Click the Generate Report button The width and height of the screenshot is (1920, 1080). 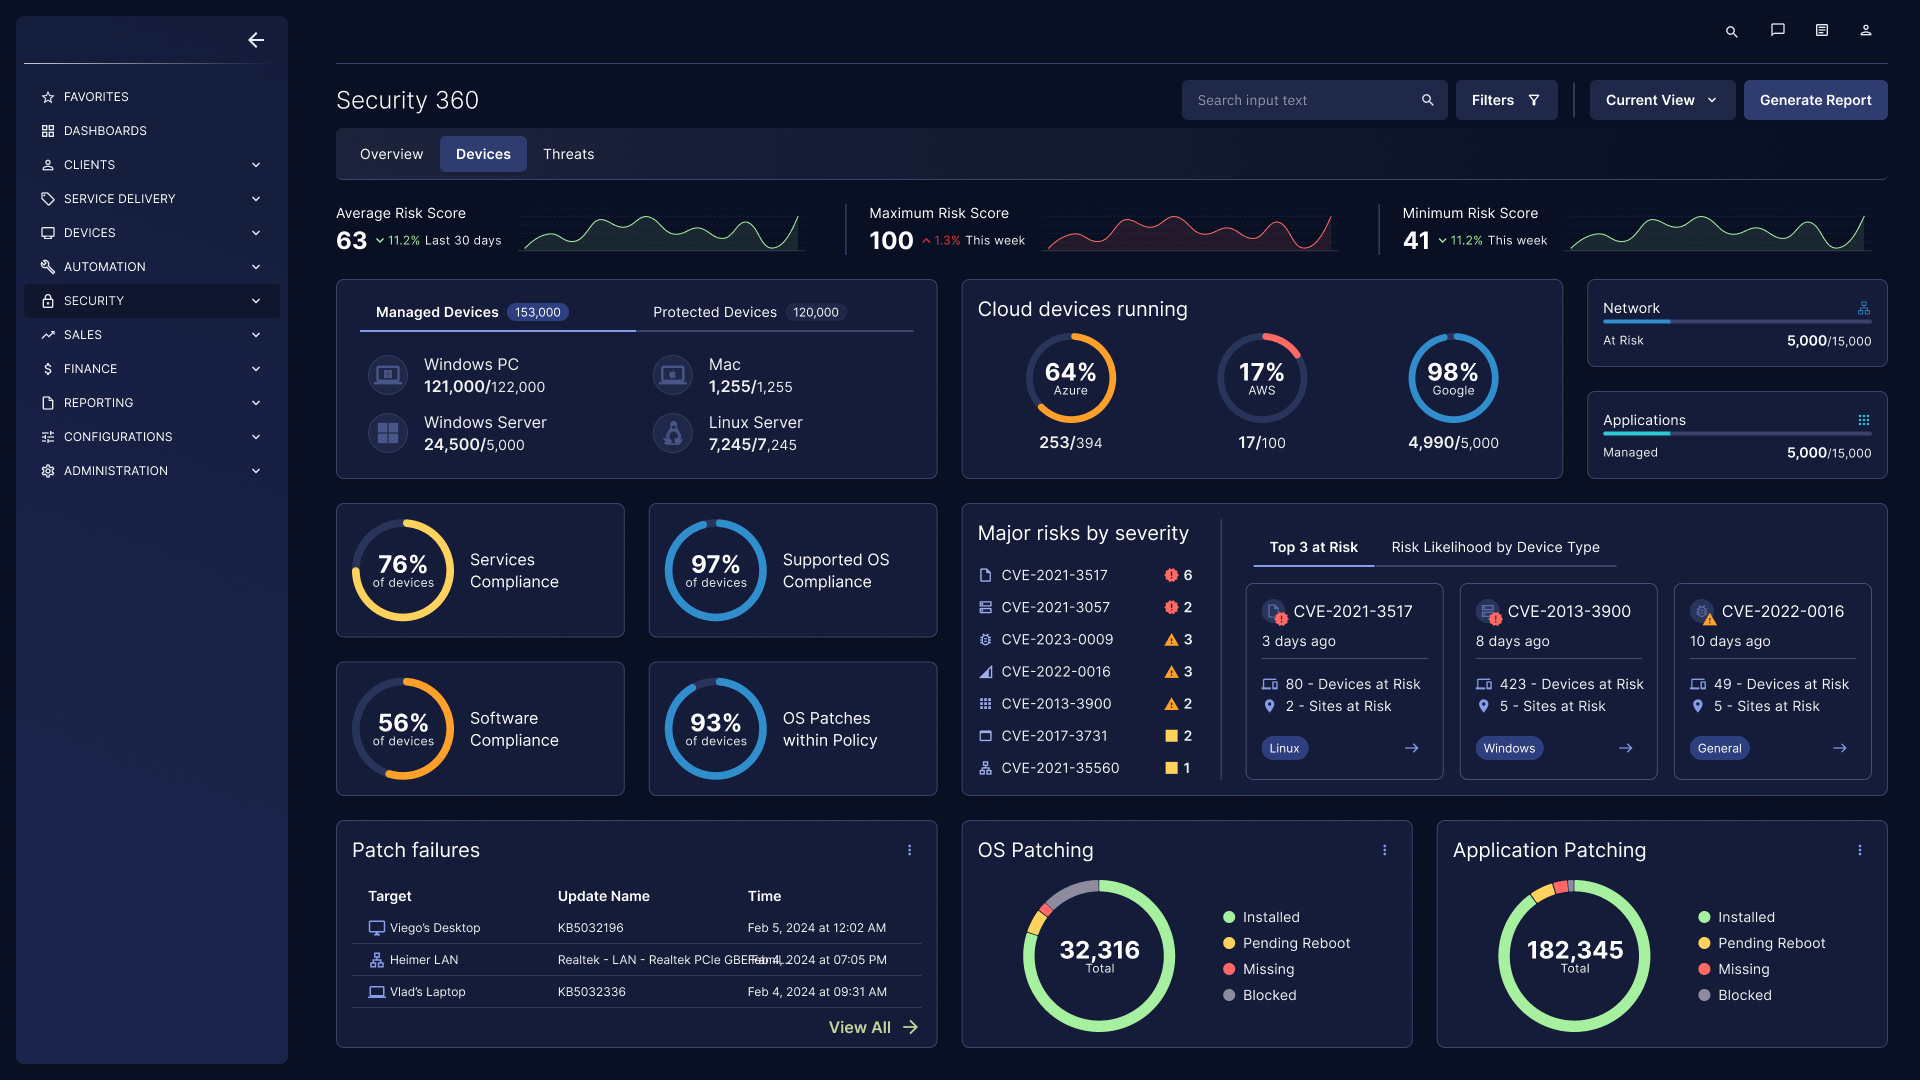pyautogui.click(x=1815, y=100)
